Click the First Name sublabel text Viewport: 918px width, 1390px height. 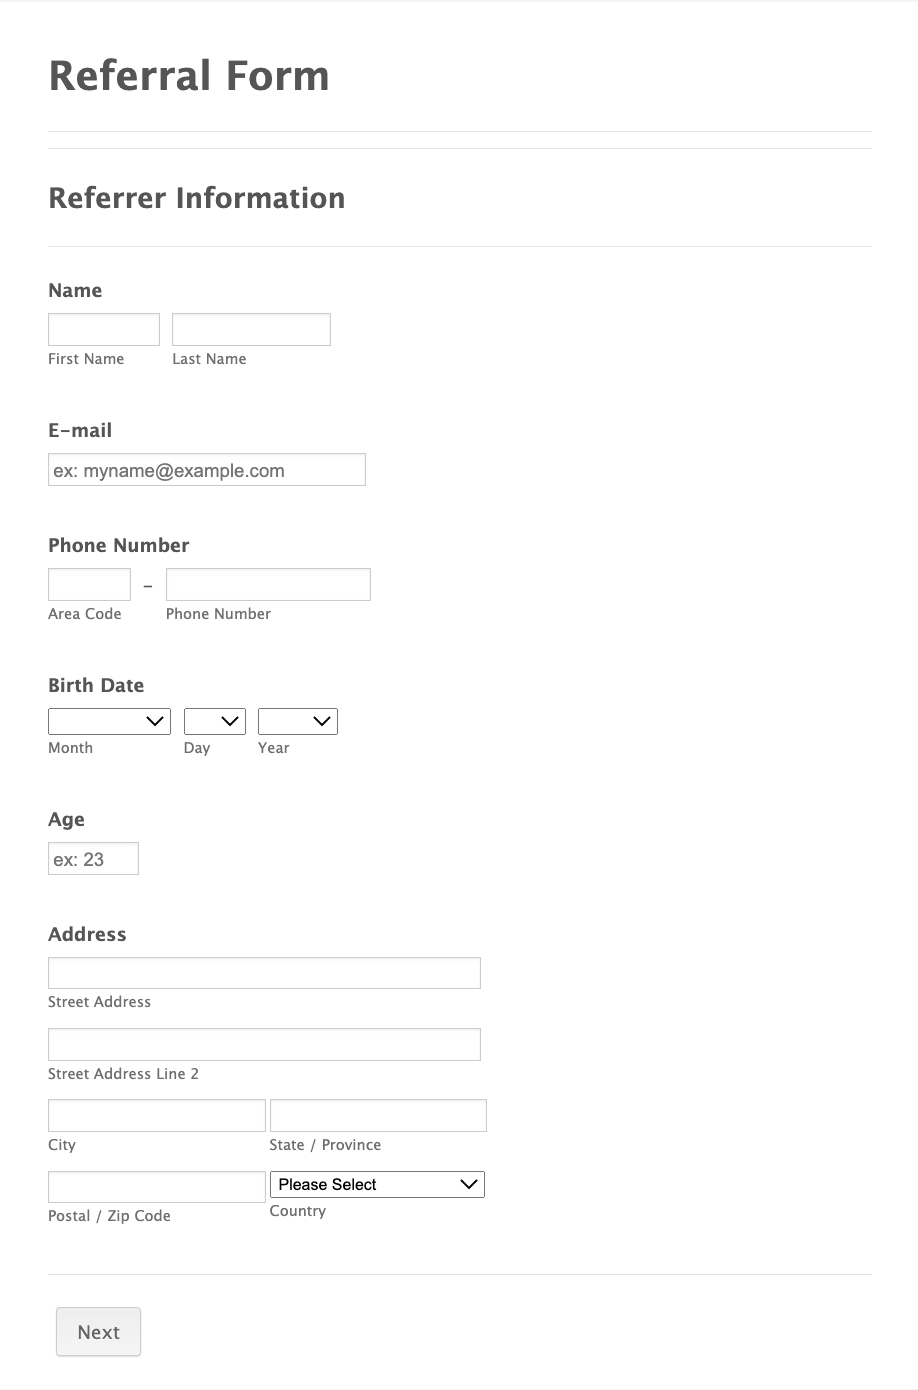86,359
